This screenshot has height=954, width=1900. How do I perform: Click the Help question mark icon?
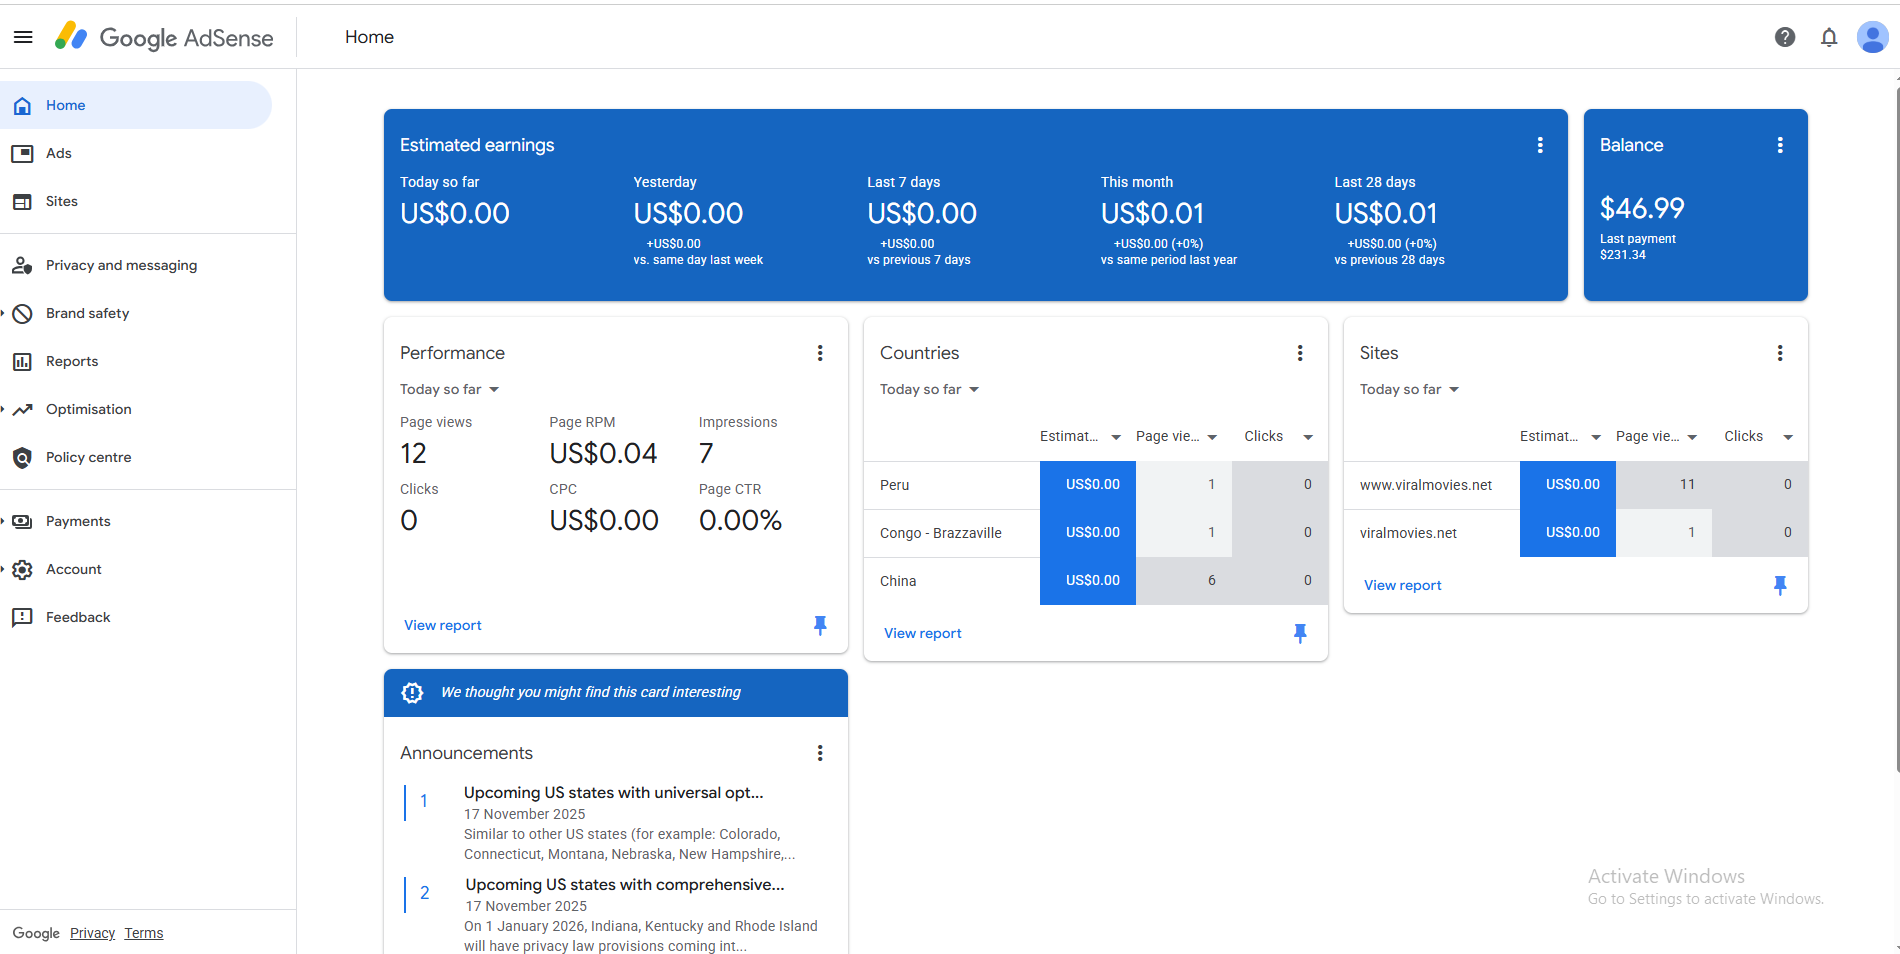coord(1785,37)
